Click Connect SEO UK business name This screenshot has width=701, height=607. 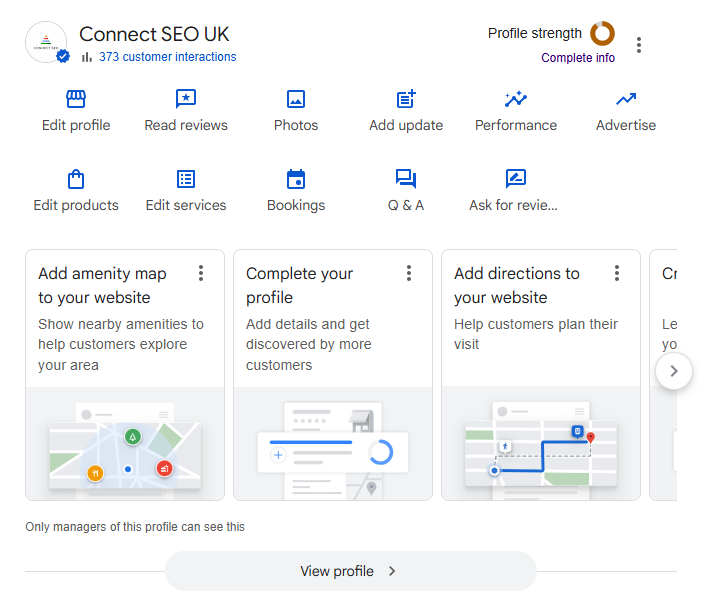tap(154, 34)
